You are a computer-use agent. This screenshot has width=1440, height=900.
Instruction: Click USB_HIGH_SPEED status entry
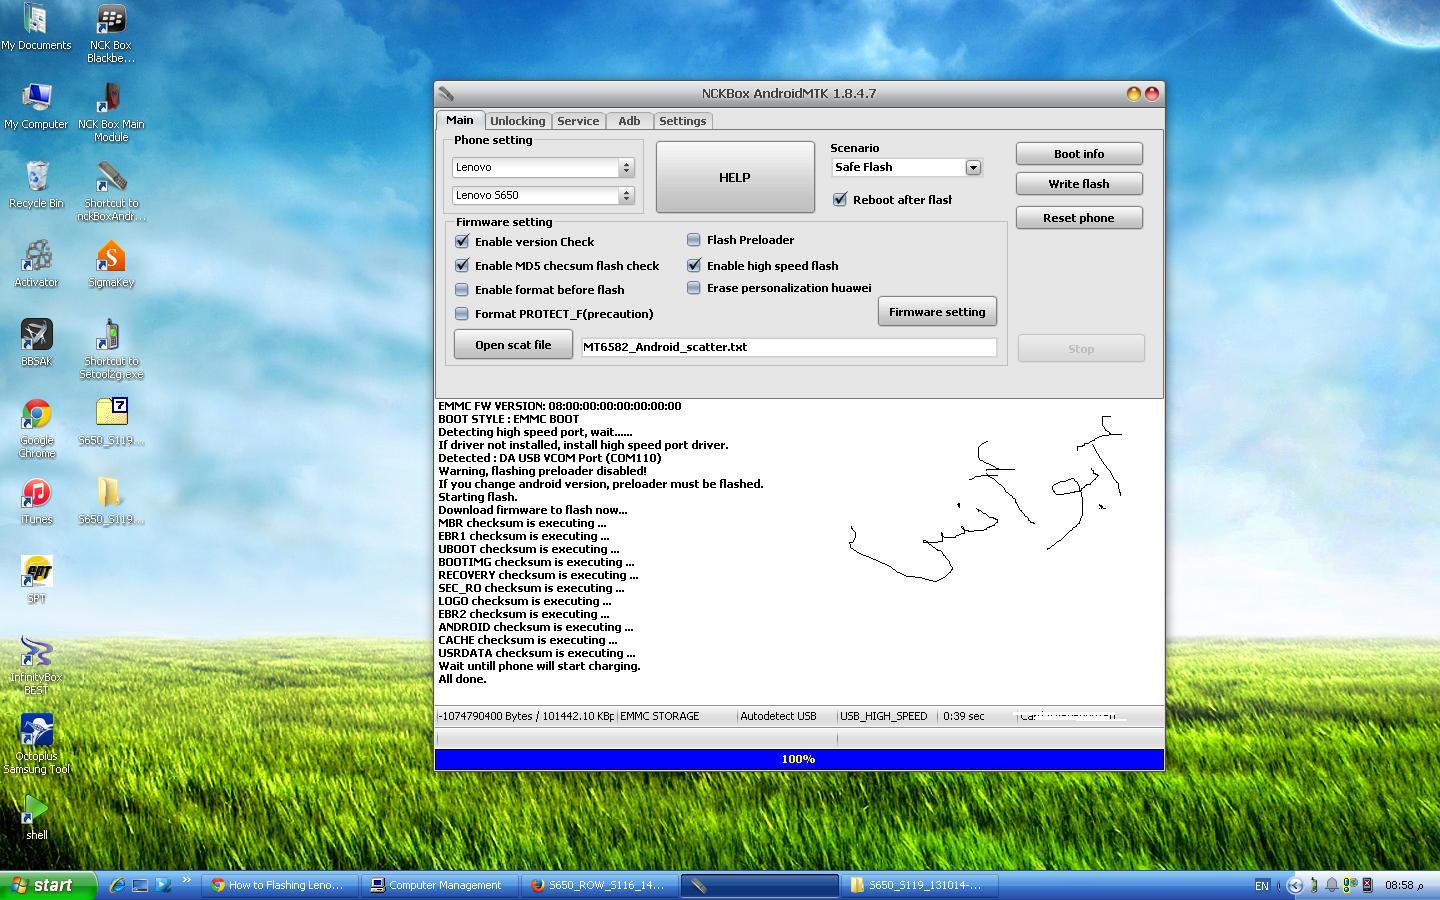[x=884, y=716]
